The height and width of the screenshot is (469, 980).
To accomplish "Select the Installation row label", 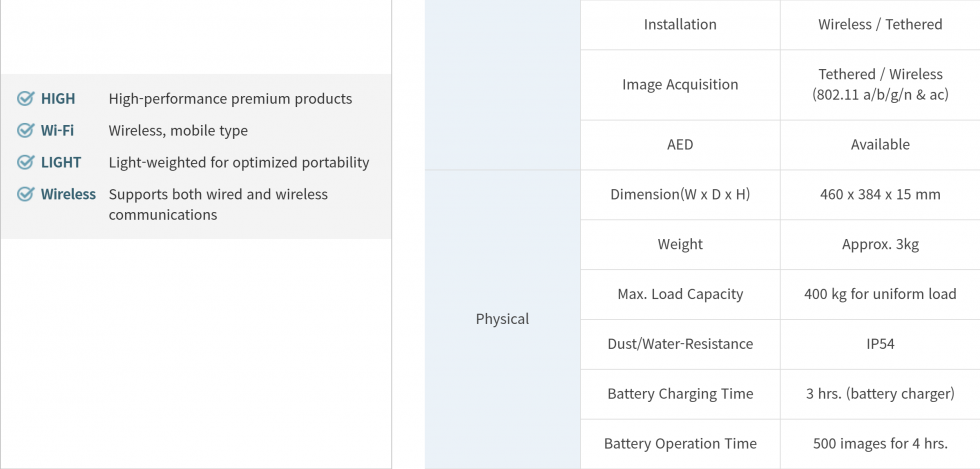I will pyautogui.click(x=680, y=25).
